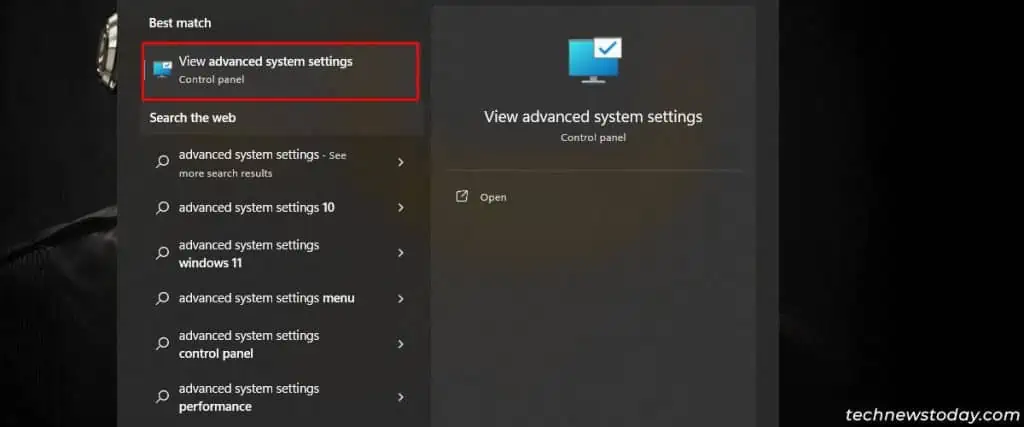1024x427 pixels.
Task: Expand chevron for 'advanced system settings menu'
Action: 401,298
